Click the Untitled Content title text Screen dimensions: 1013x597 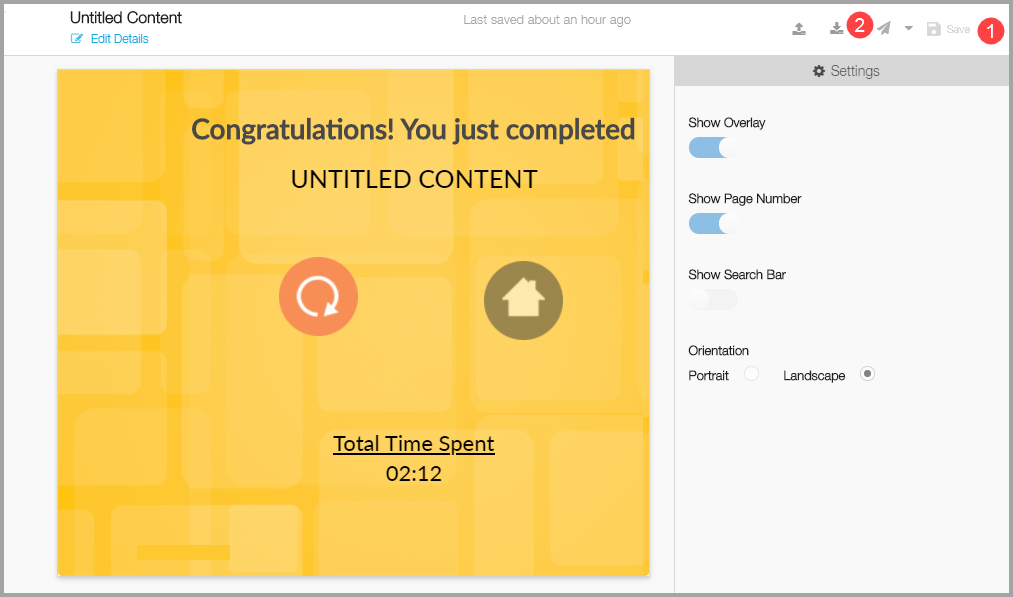click(x=126, y=18)
